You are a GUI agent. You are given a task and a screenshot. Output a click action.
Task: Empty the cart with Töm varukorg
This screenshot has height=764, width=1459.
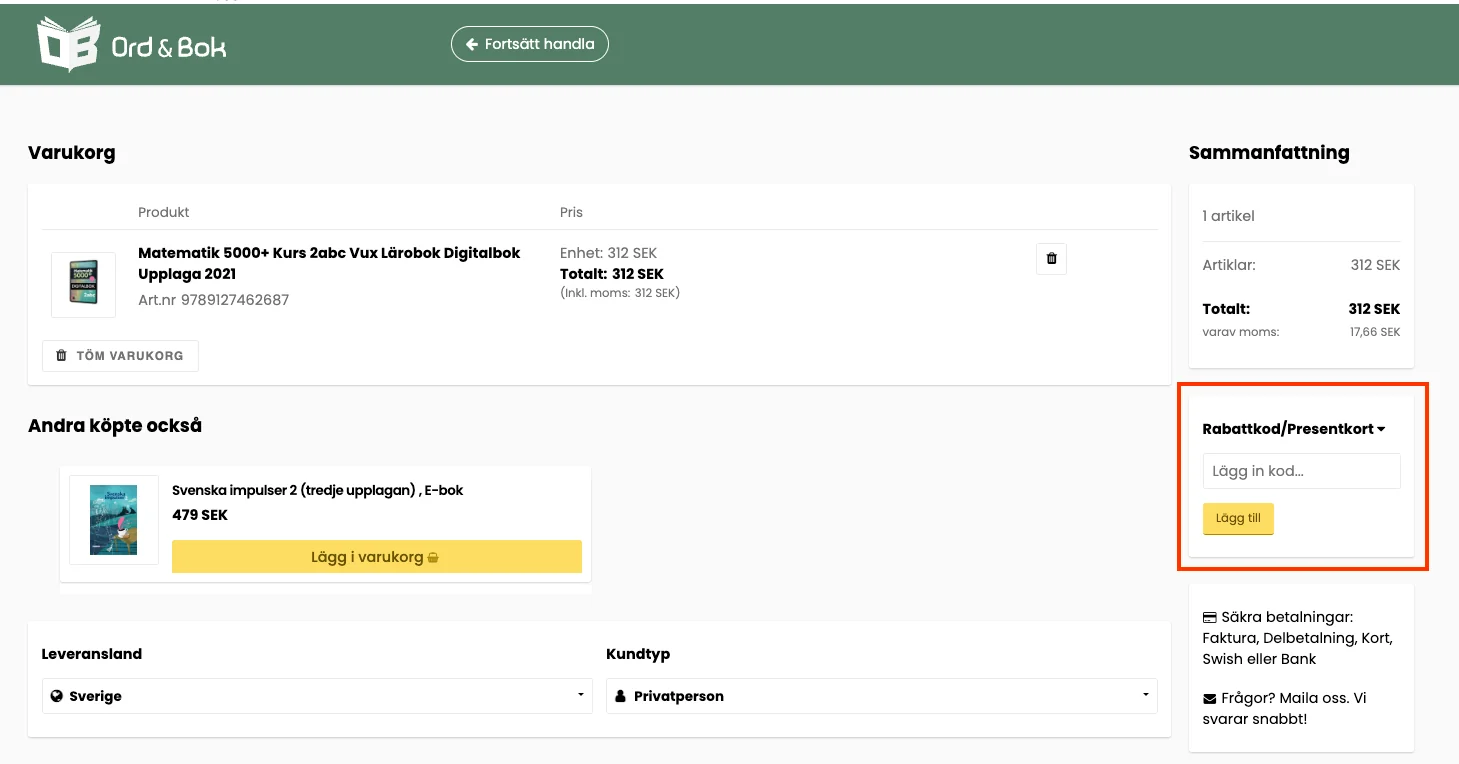(120, 356)
